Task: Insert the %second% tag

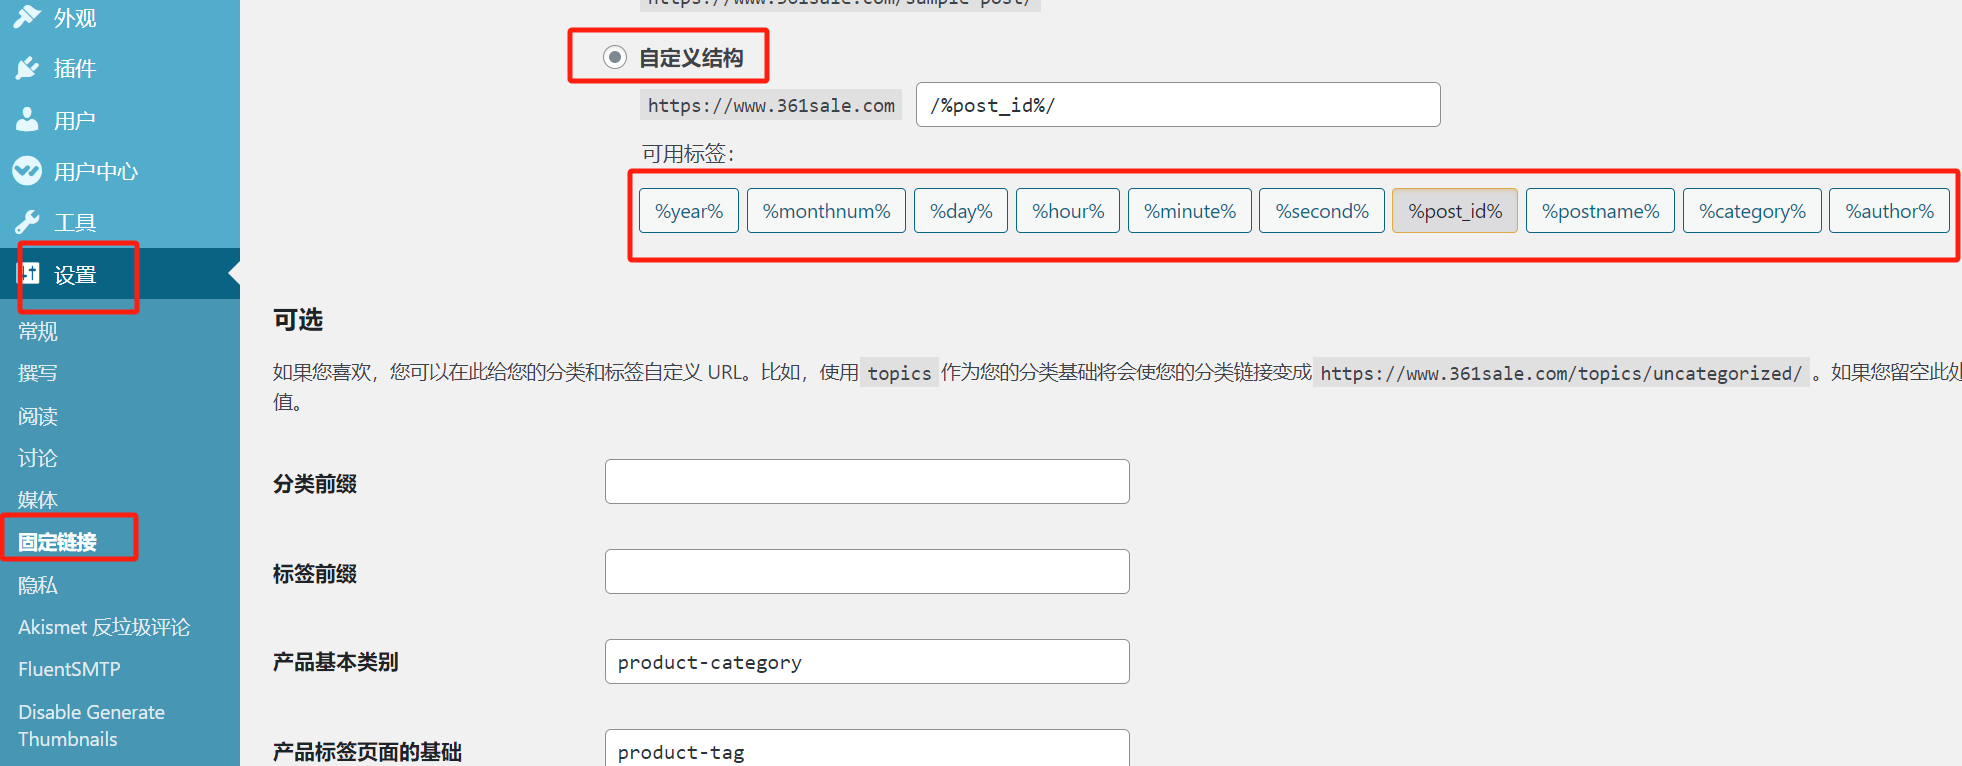Action: click(1322, 211)
